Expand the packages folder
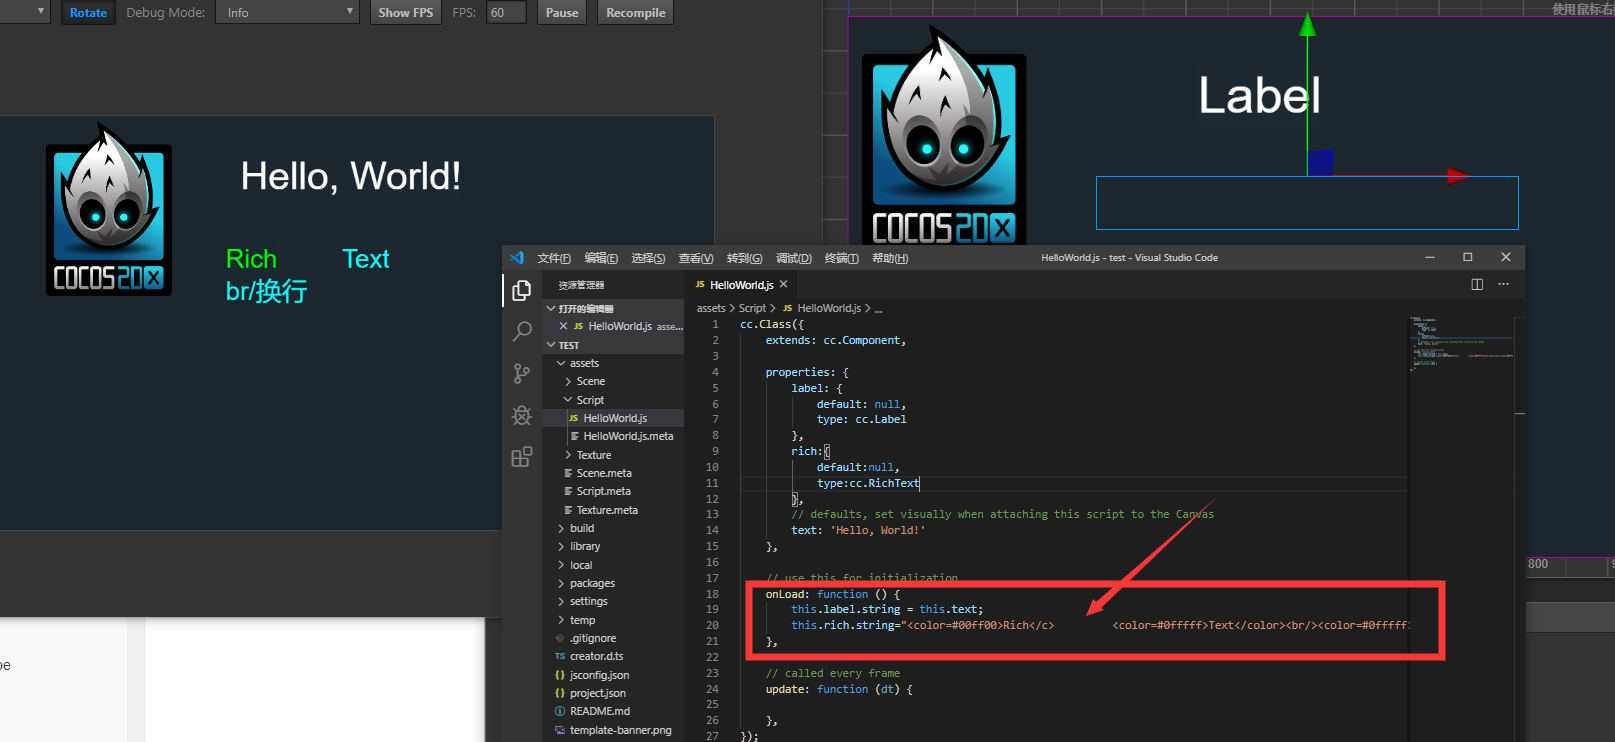 561,583
